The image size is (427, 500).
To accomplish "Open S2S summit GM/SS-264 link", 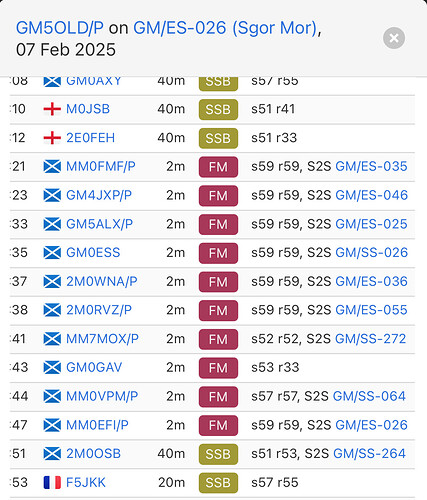I will [369, 454].
